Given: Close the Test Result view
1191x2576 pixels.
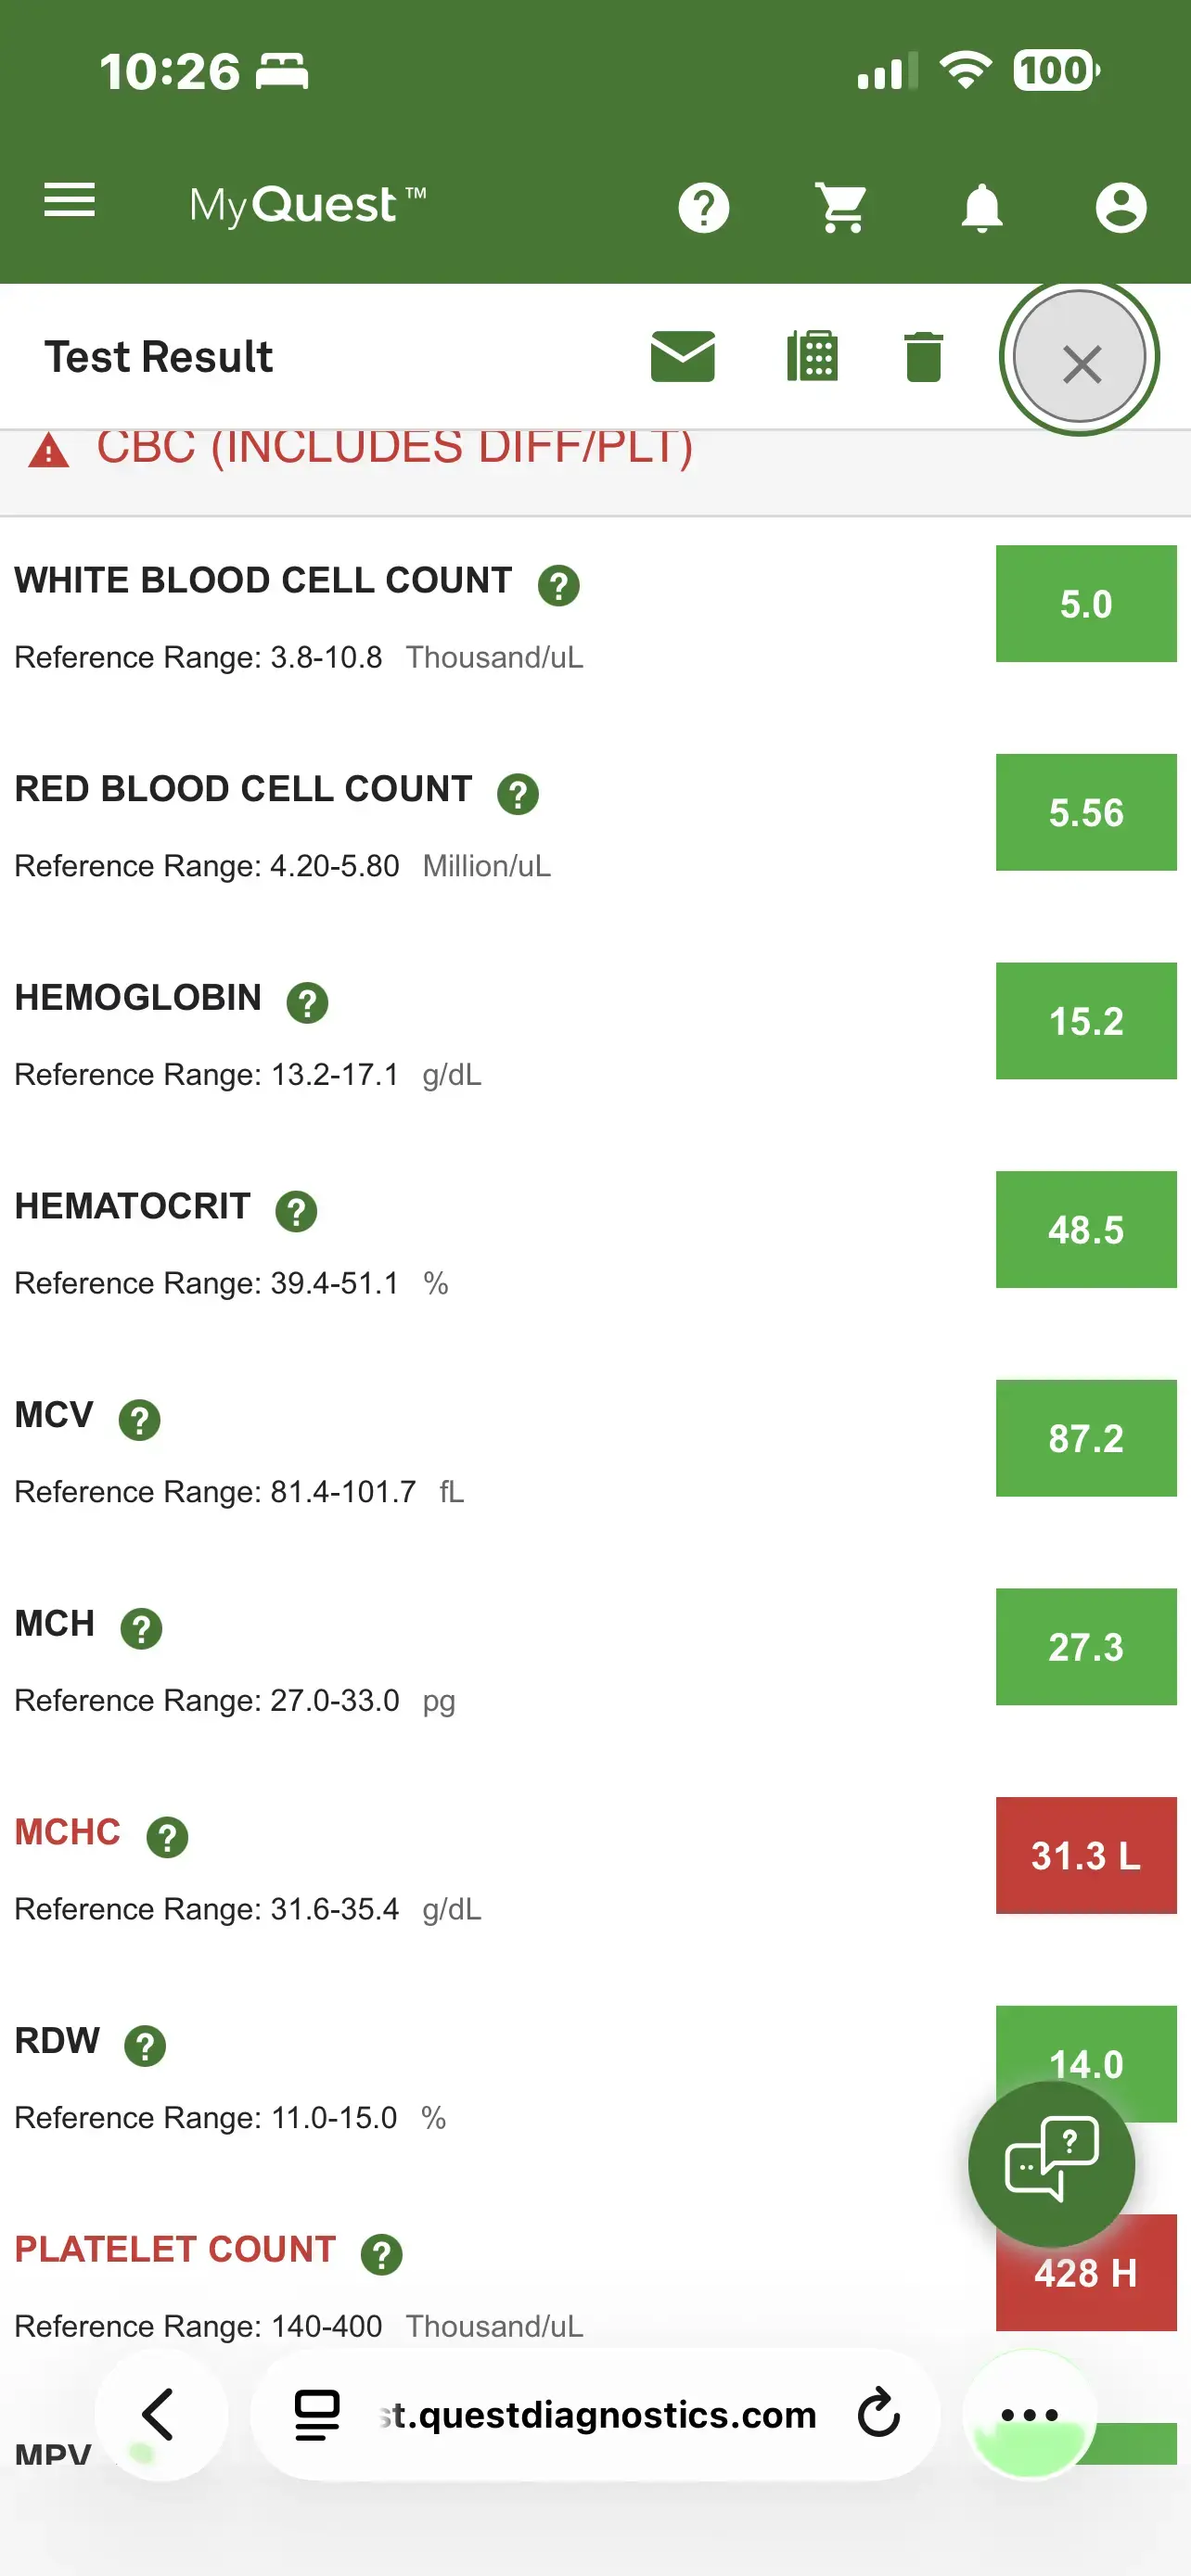Looking at the screenshot, I should 1080,360.
